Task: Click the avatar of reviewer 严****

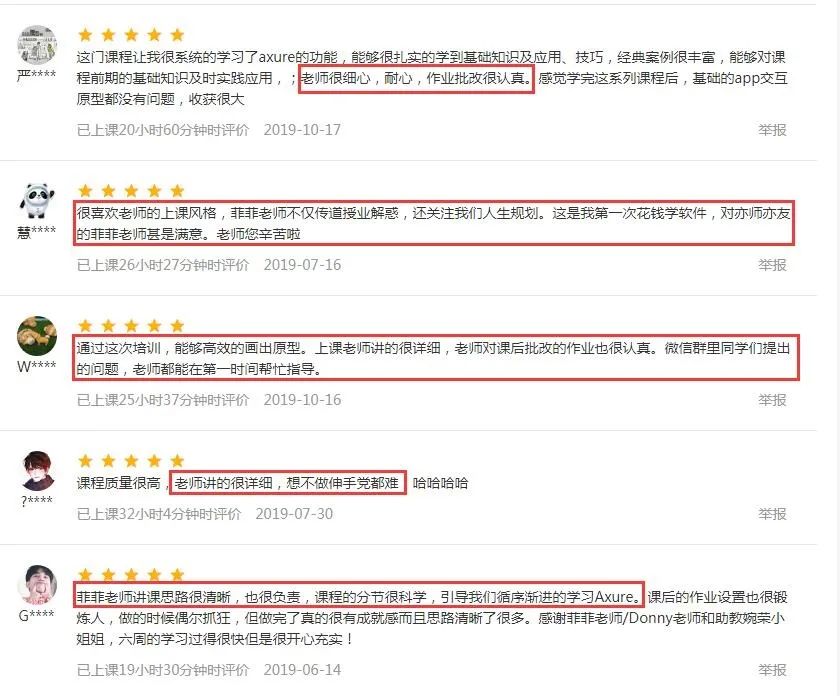Action: click(x=37, y=44)
